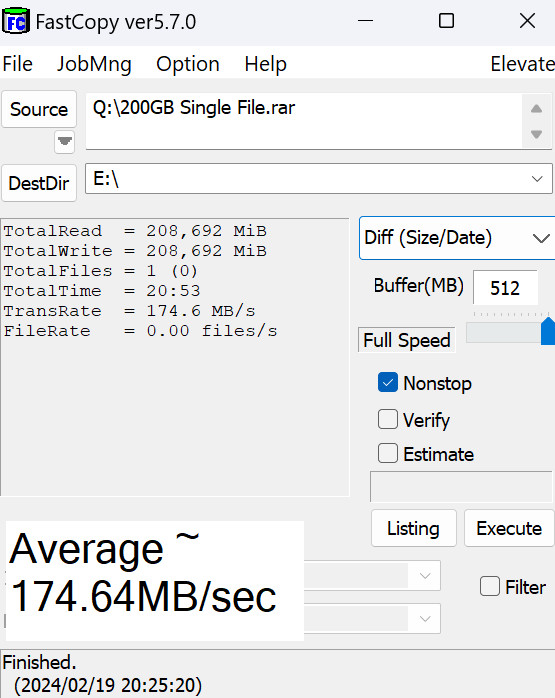Expand the upper disabled filter combo box
The width and height of the screenshot is (555, 698).
pyautogui.click(x=425, y=576)
